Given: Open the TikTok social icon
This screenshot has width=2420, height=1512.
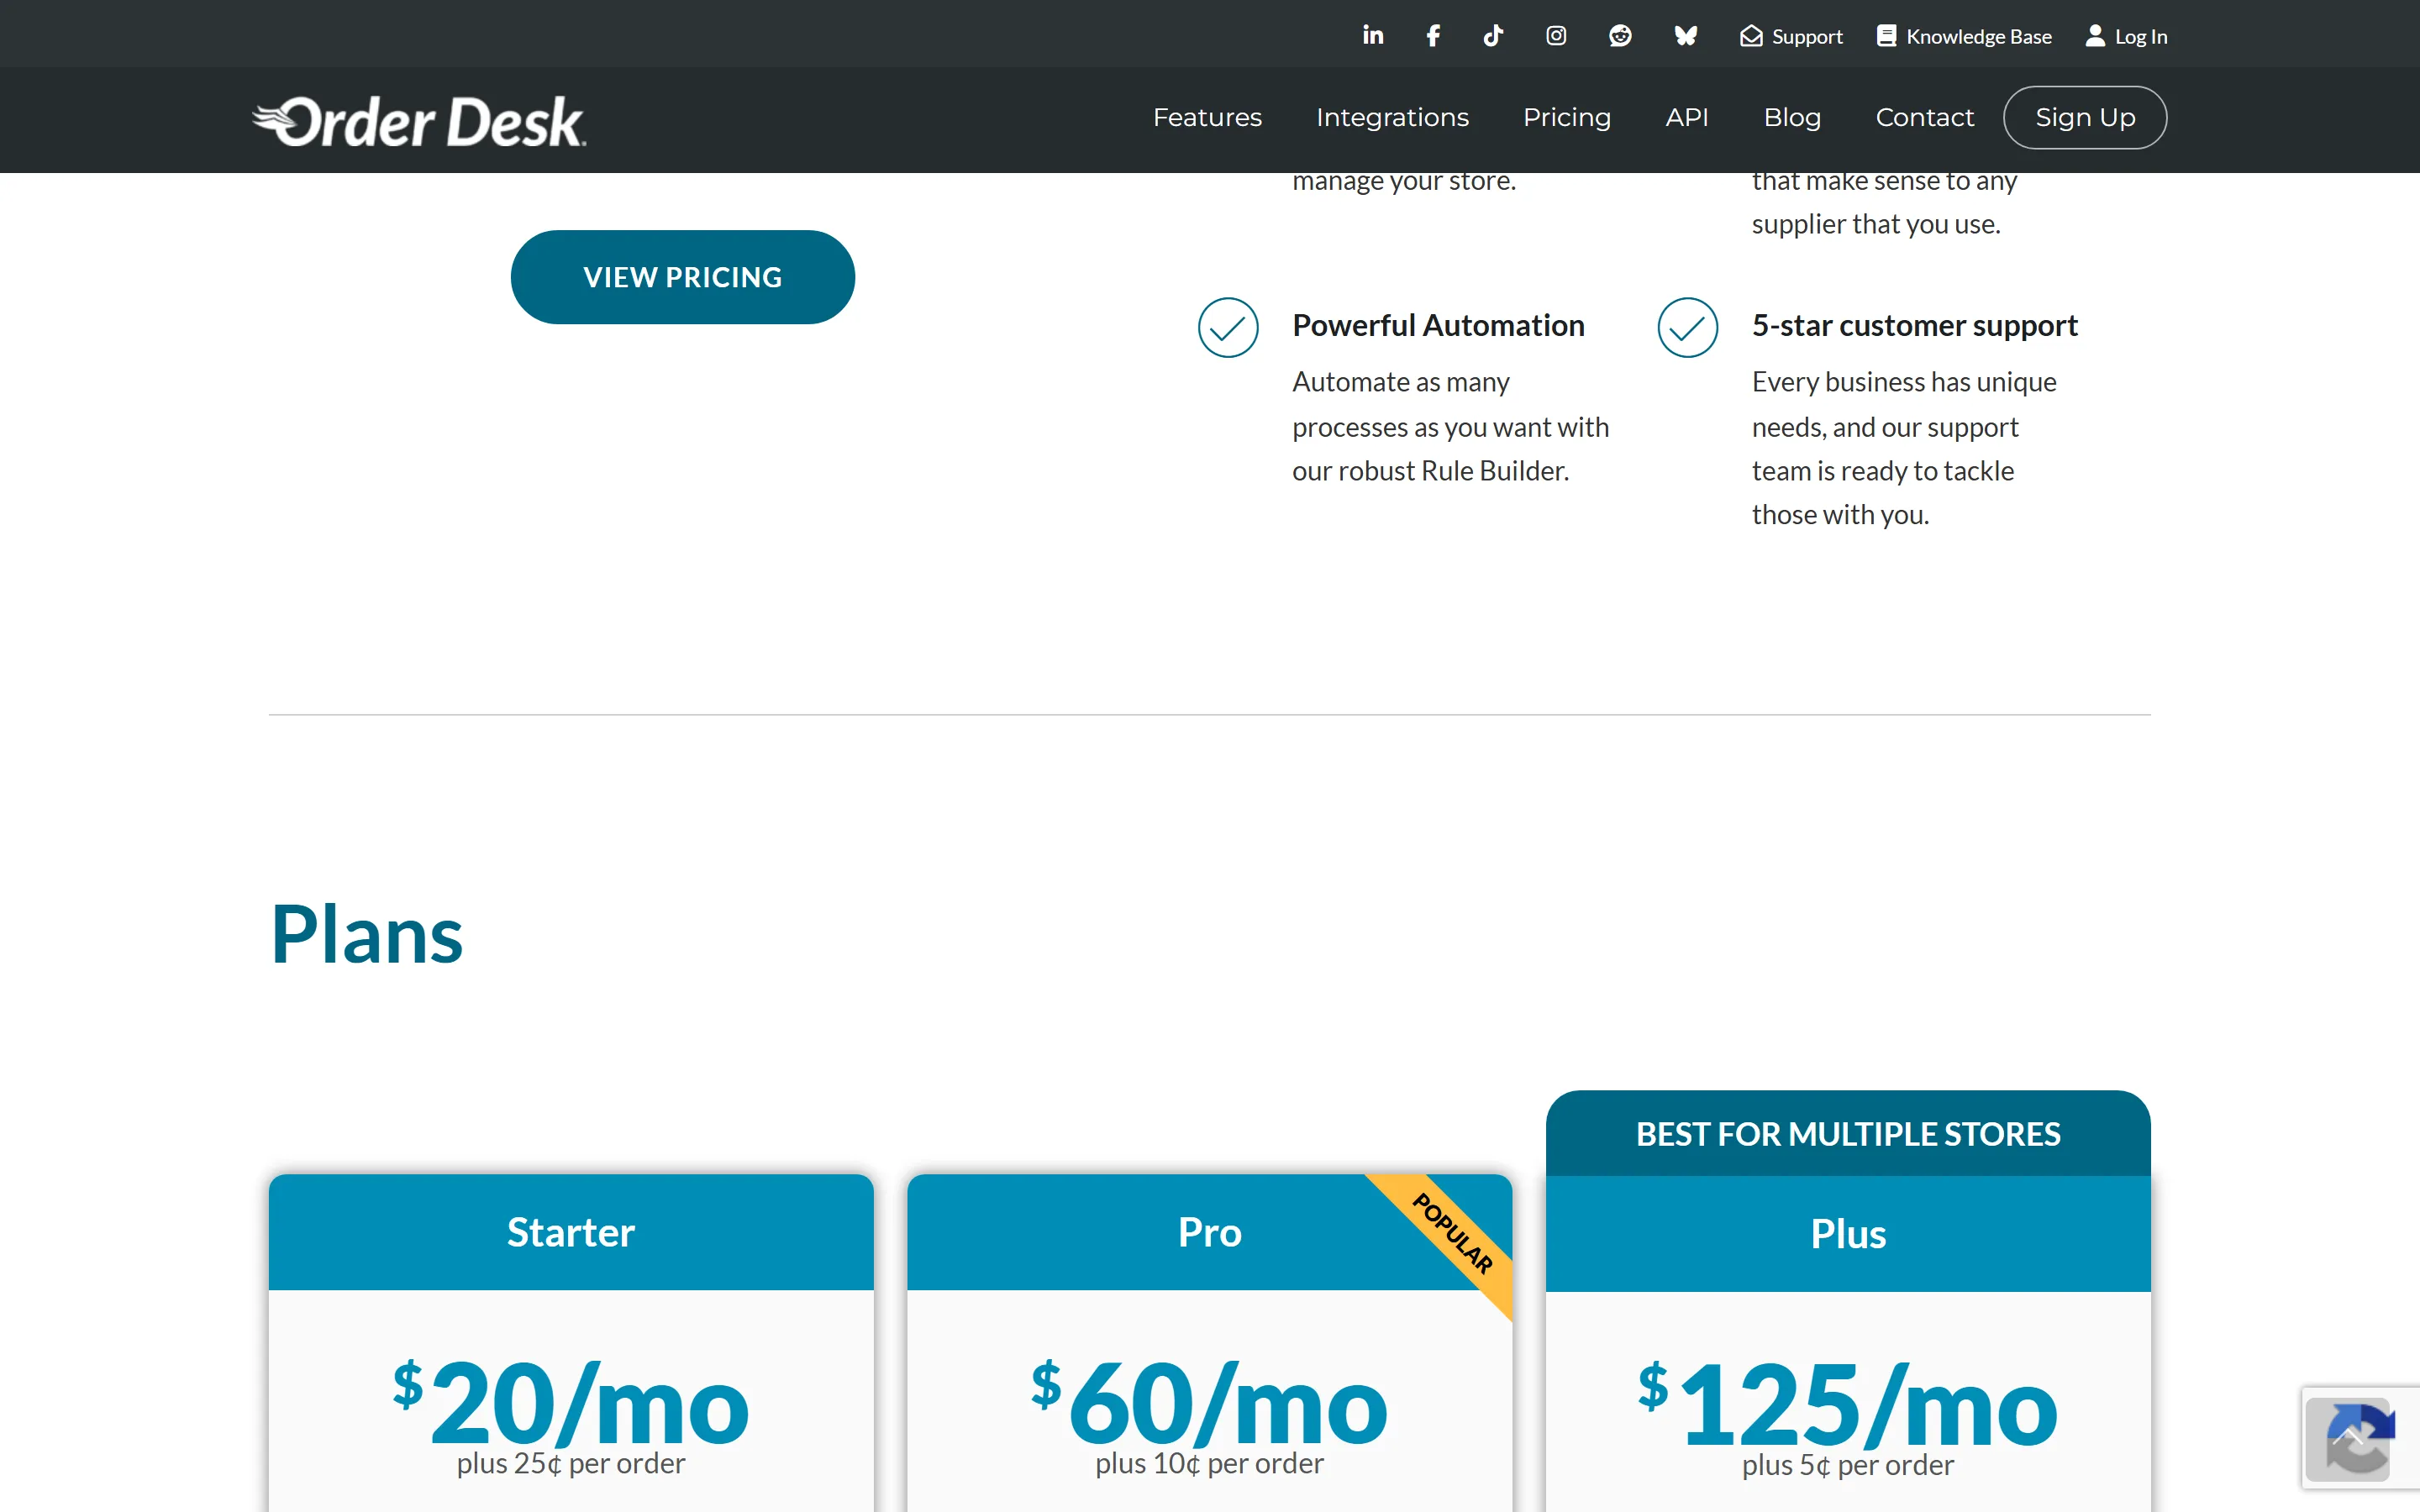Looking at the screenshot, I should pos(1493,36).
